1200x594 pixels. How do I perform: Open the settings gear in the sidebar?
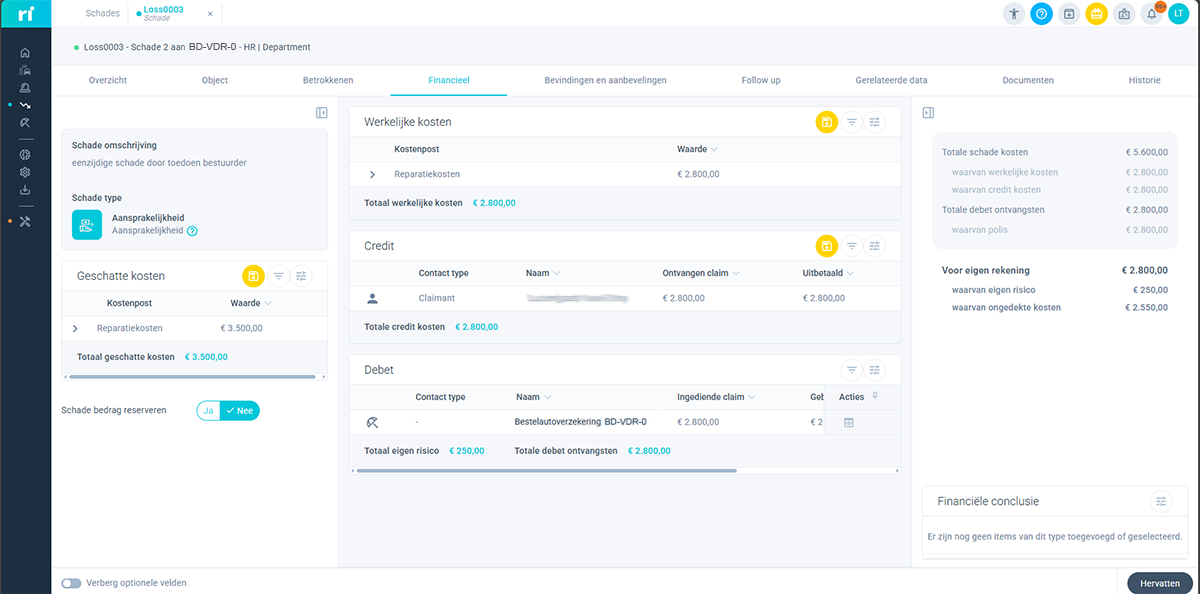click(25, 172)
